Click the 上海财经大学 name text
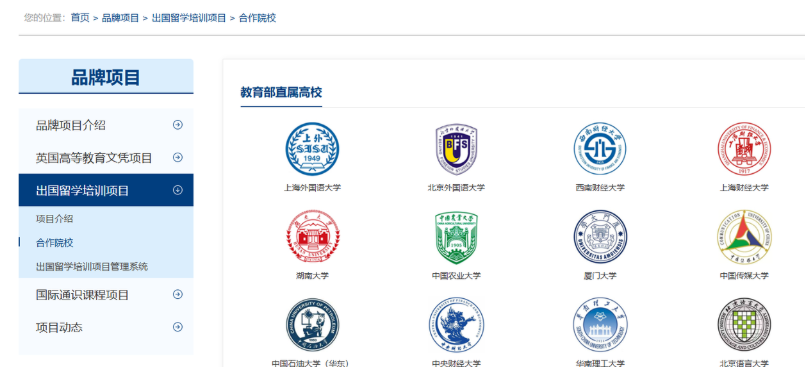This screenshot has height=367, width=805. click(x=744, y=188)
